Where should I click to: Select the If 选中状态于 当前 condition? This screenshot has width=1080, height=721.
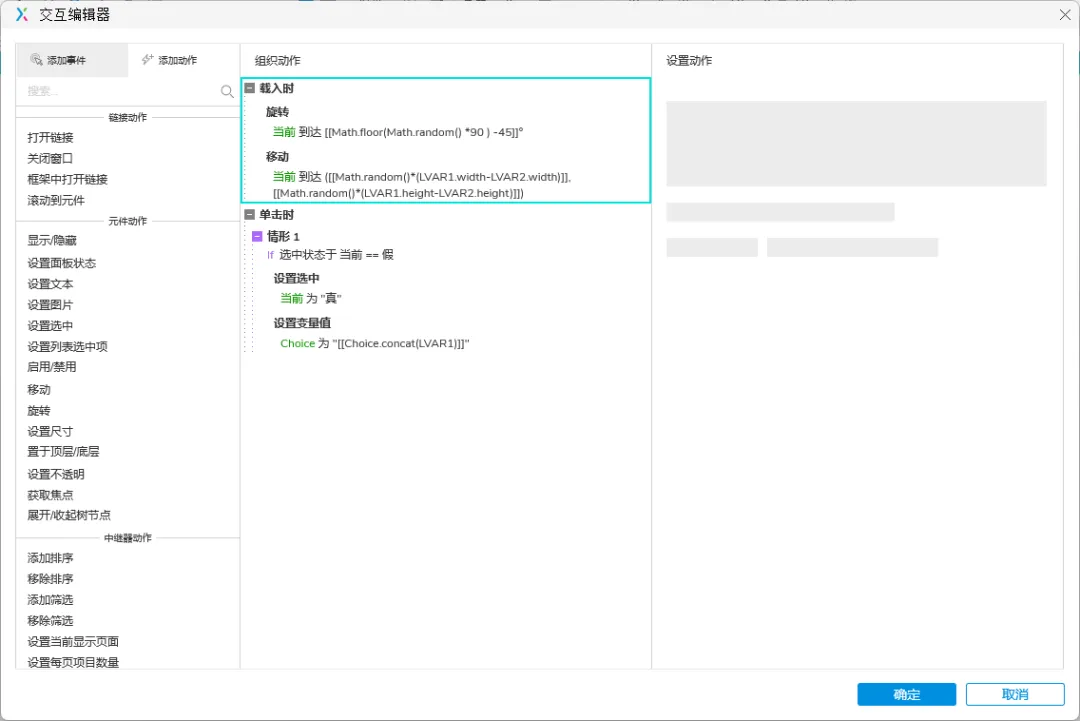[x=330, y=255]
